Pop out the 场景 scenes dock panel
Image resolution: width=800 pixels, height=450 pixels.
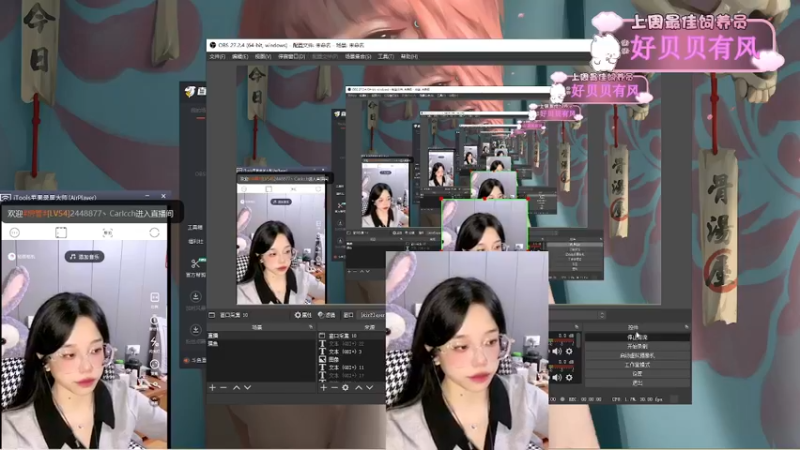[311, 327]
